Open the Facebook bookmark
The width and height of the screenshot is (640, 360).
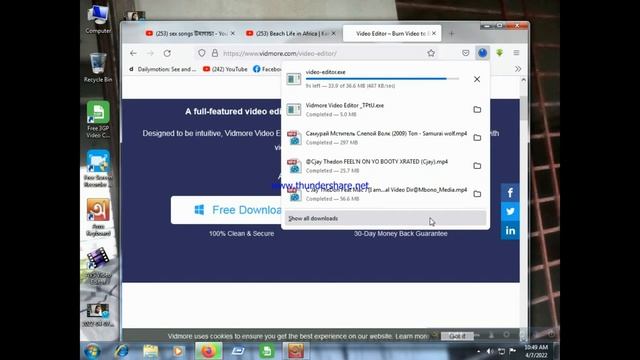click(267, 69)
